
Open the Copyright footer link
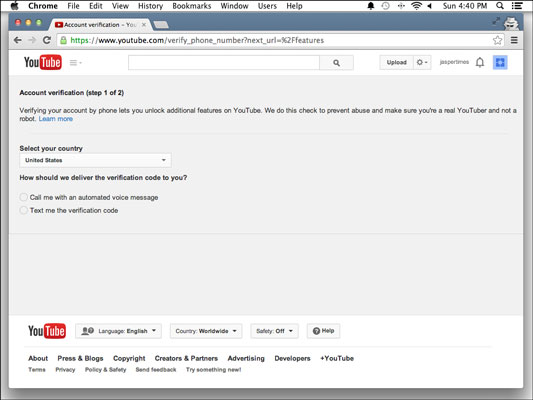[129, 358]
